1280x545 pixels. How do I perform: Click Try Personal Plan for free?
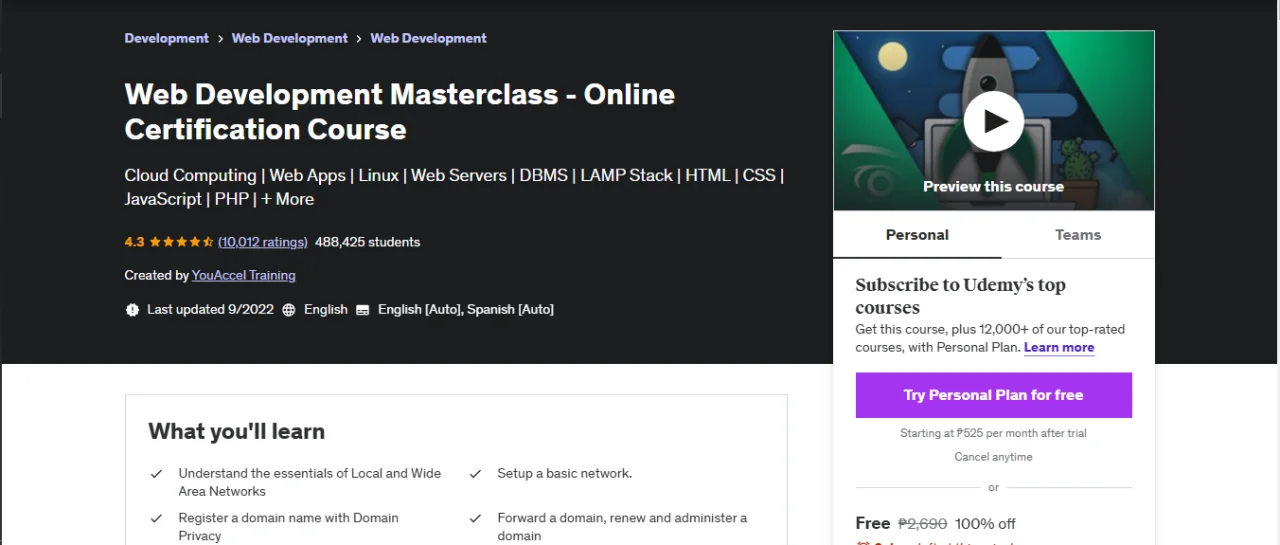pos(994,395)
